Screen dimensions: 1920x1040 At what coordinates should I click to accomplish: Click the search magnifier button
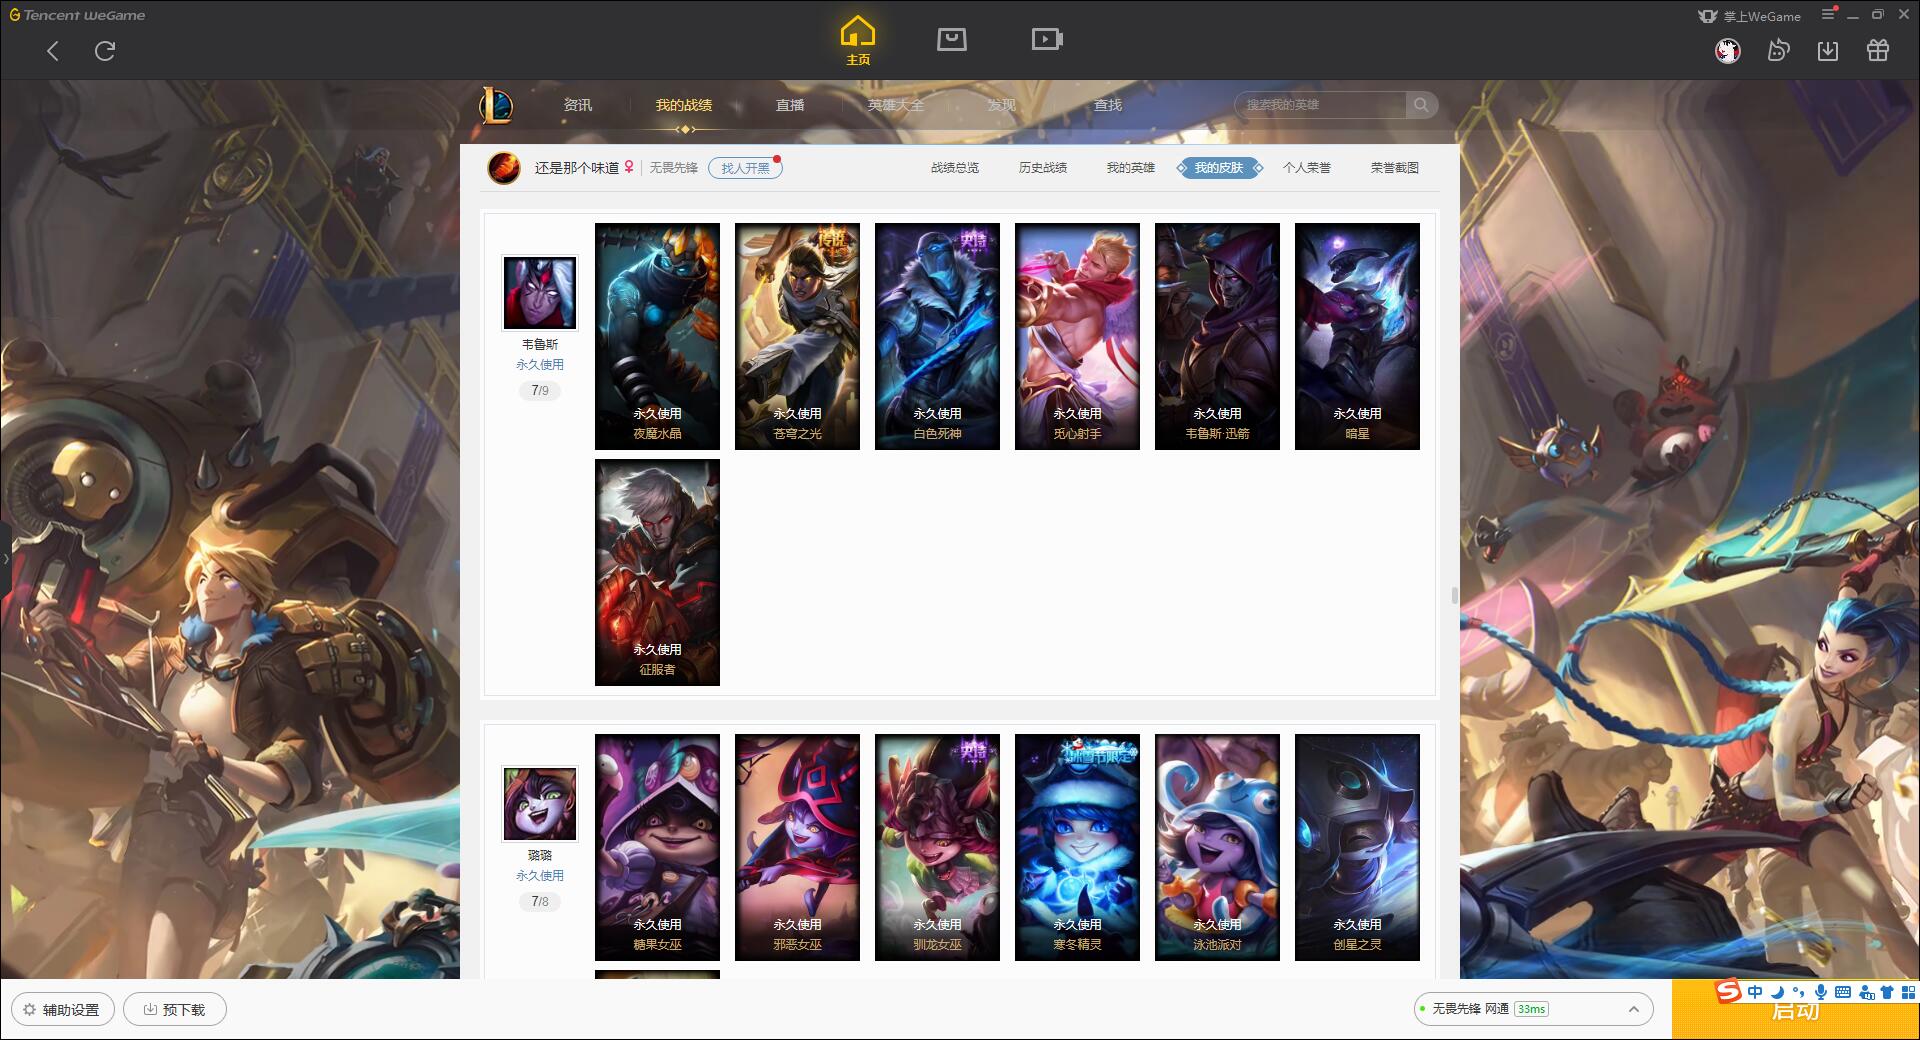(1420, 105)
